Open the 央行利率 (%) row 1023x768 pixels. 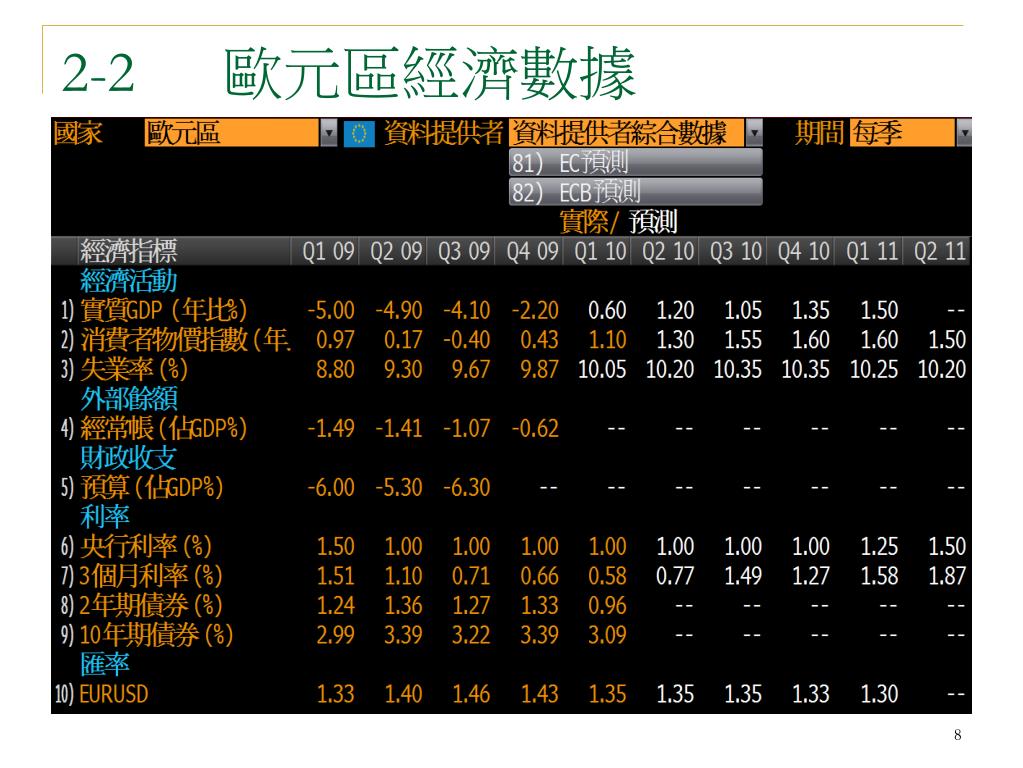tap(512, 545)
